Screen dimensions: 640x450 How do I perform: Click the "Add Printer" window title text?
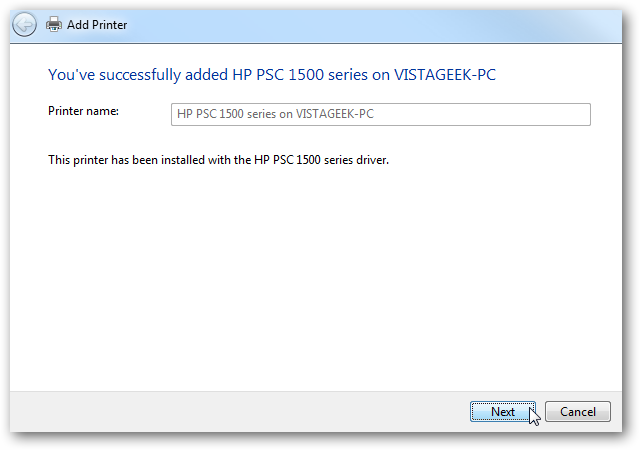[x=97, y=25]
